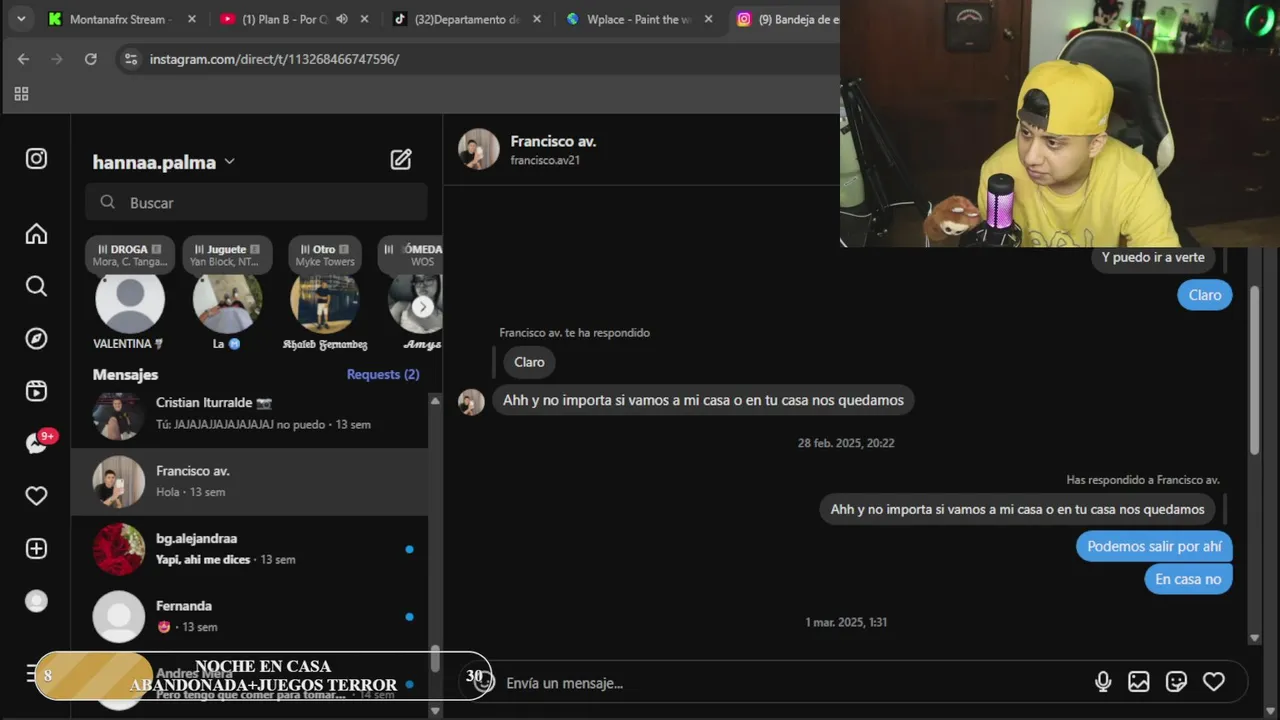Open Messages icon with 9+ badge

click(x=38, y=443)
